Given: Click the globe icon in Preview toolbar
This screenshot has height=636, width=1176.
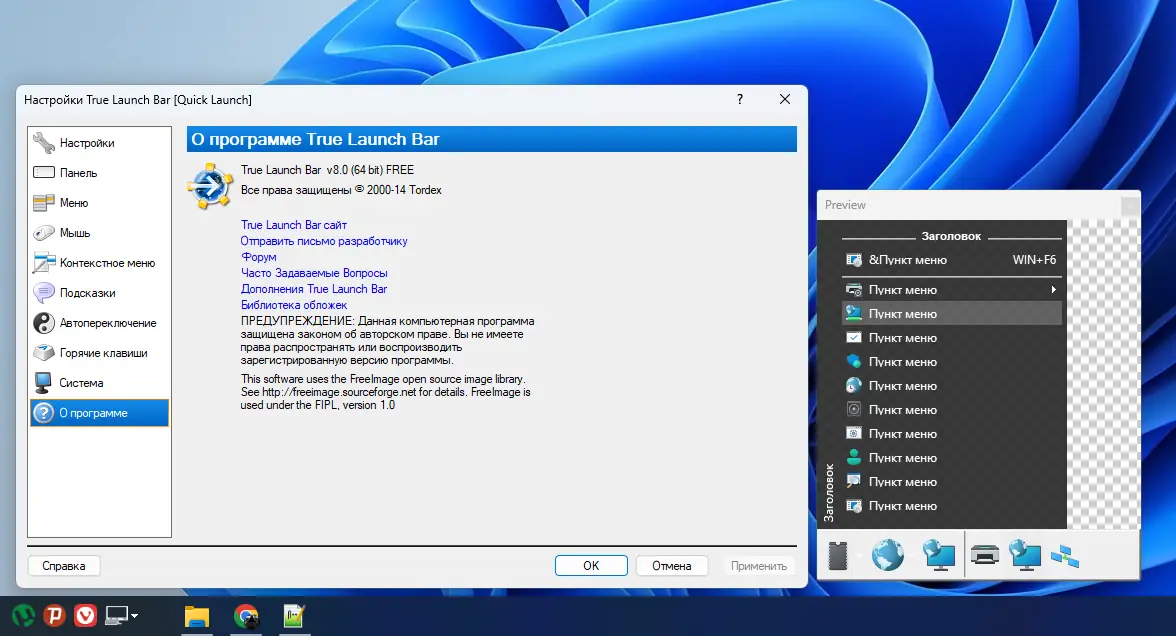Looking at the screenshot, I should pos(887,556).
